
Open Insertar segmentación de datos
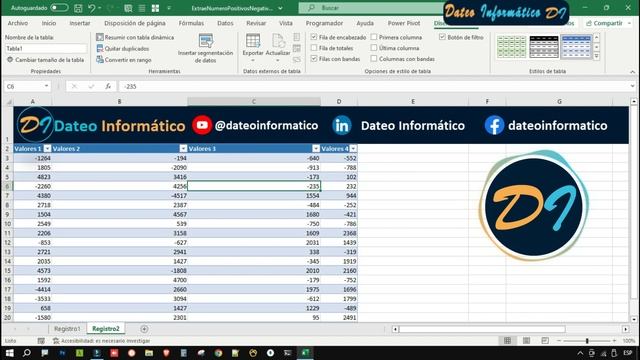click(205, 49)
